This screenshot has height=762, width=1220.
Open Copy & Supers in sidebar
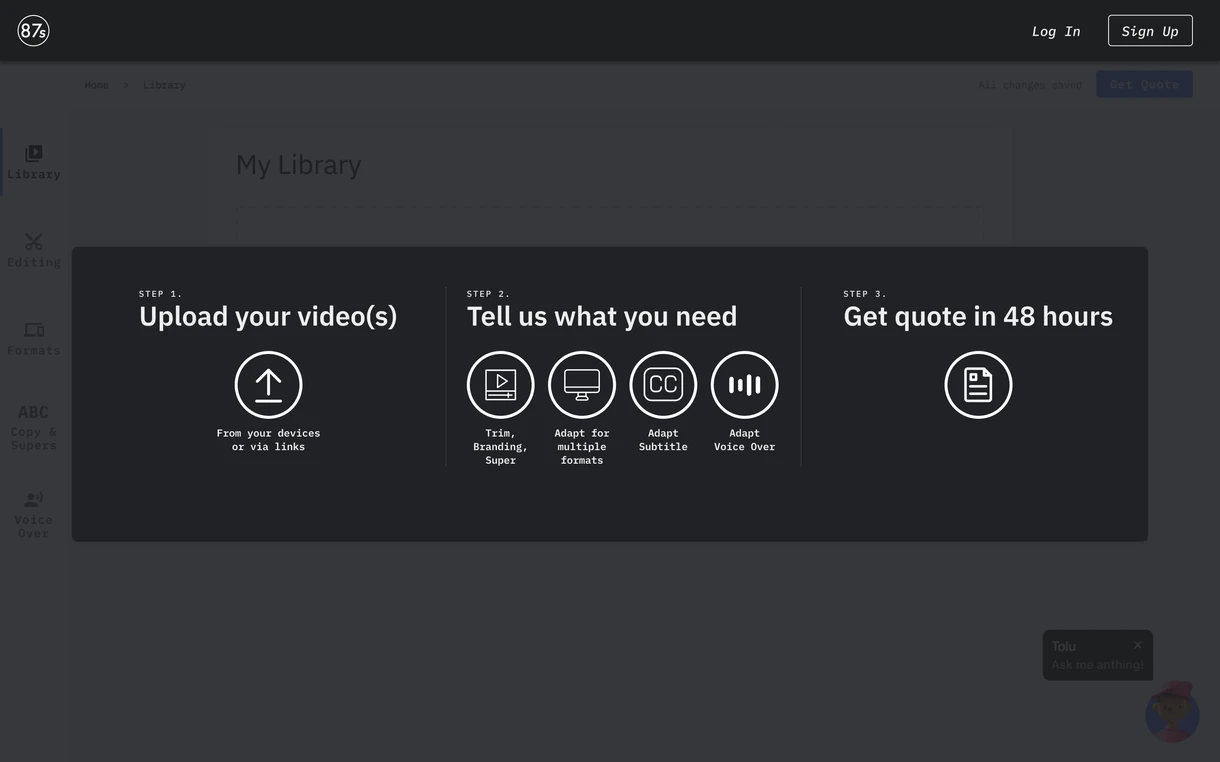click(34, 426)
